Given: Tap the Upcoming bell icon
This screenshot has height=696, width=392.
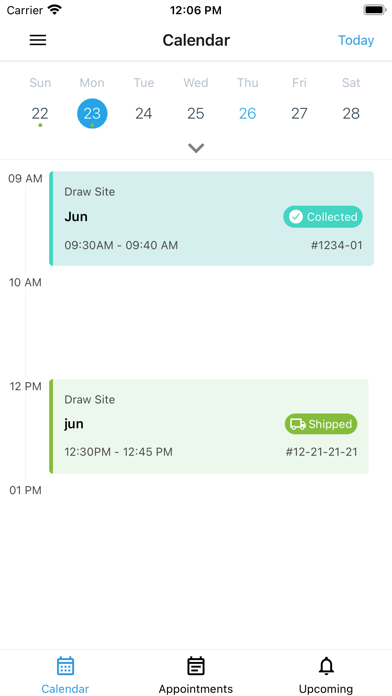Looking at the screenshot, I should tap(326, 666).
